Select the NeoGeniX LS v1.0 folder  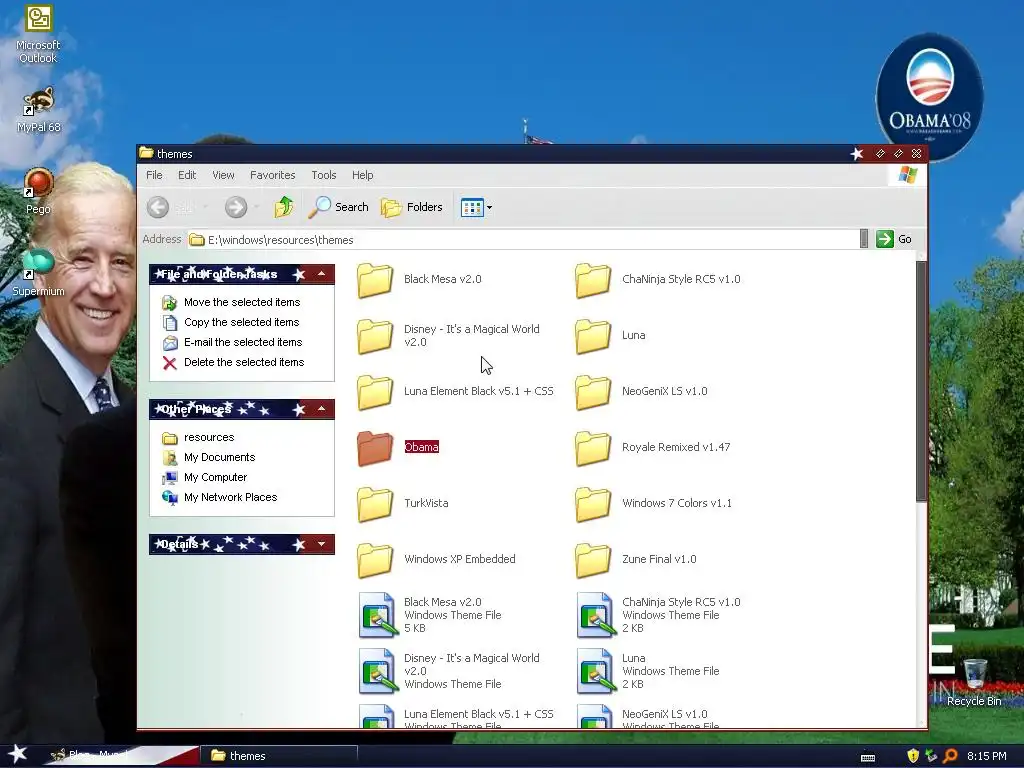[x=641, y=392]
